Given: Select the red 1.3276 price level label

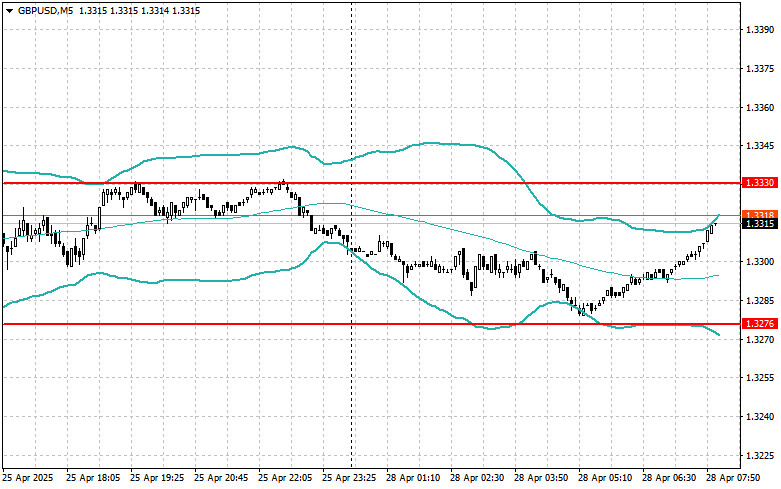Looking at the screenshot, I should (x=759, y=324).
